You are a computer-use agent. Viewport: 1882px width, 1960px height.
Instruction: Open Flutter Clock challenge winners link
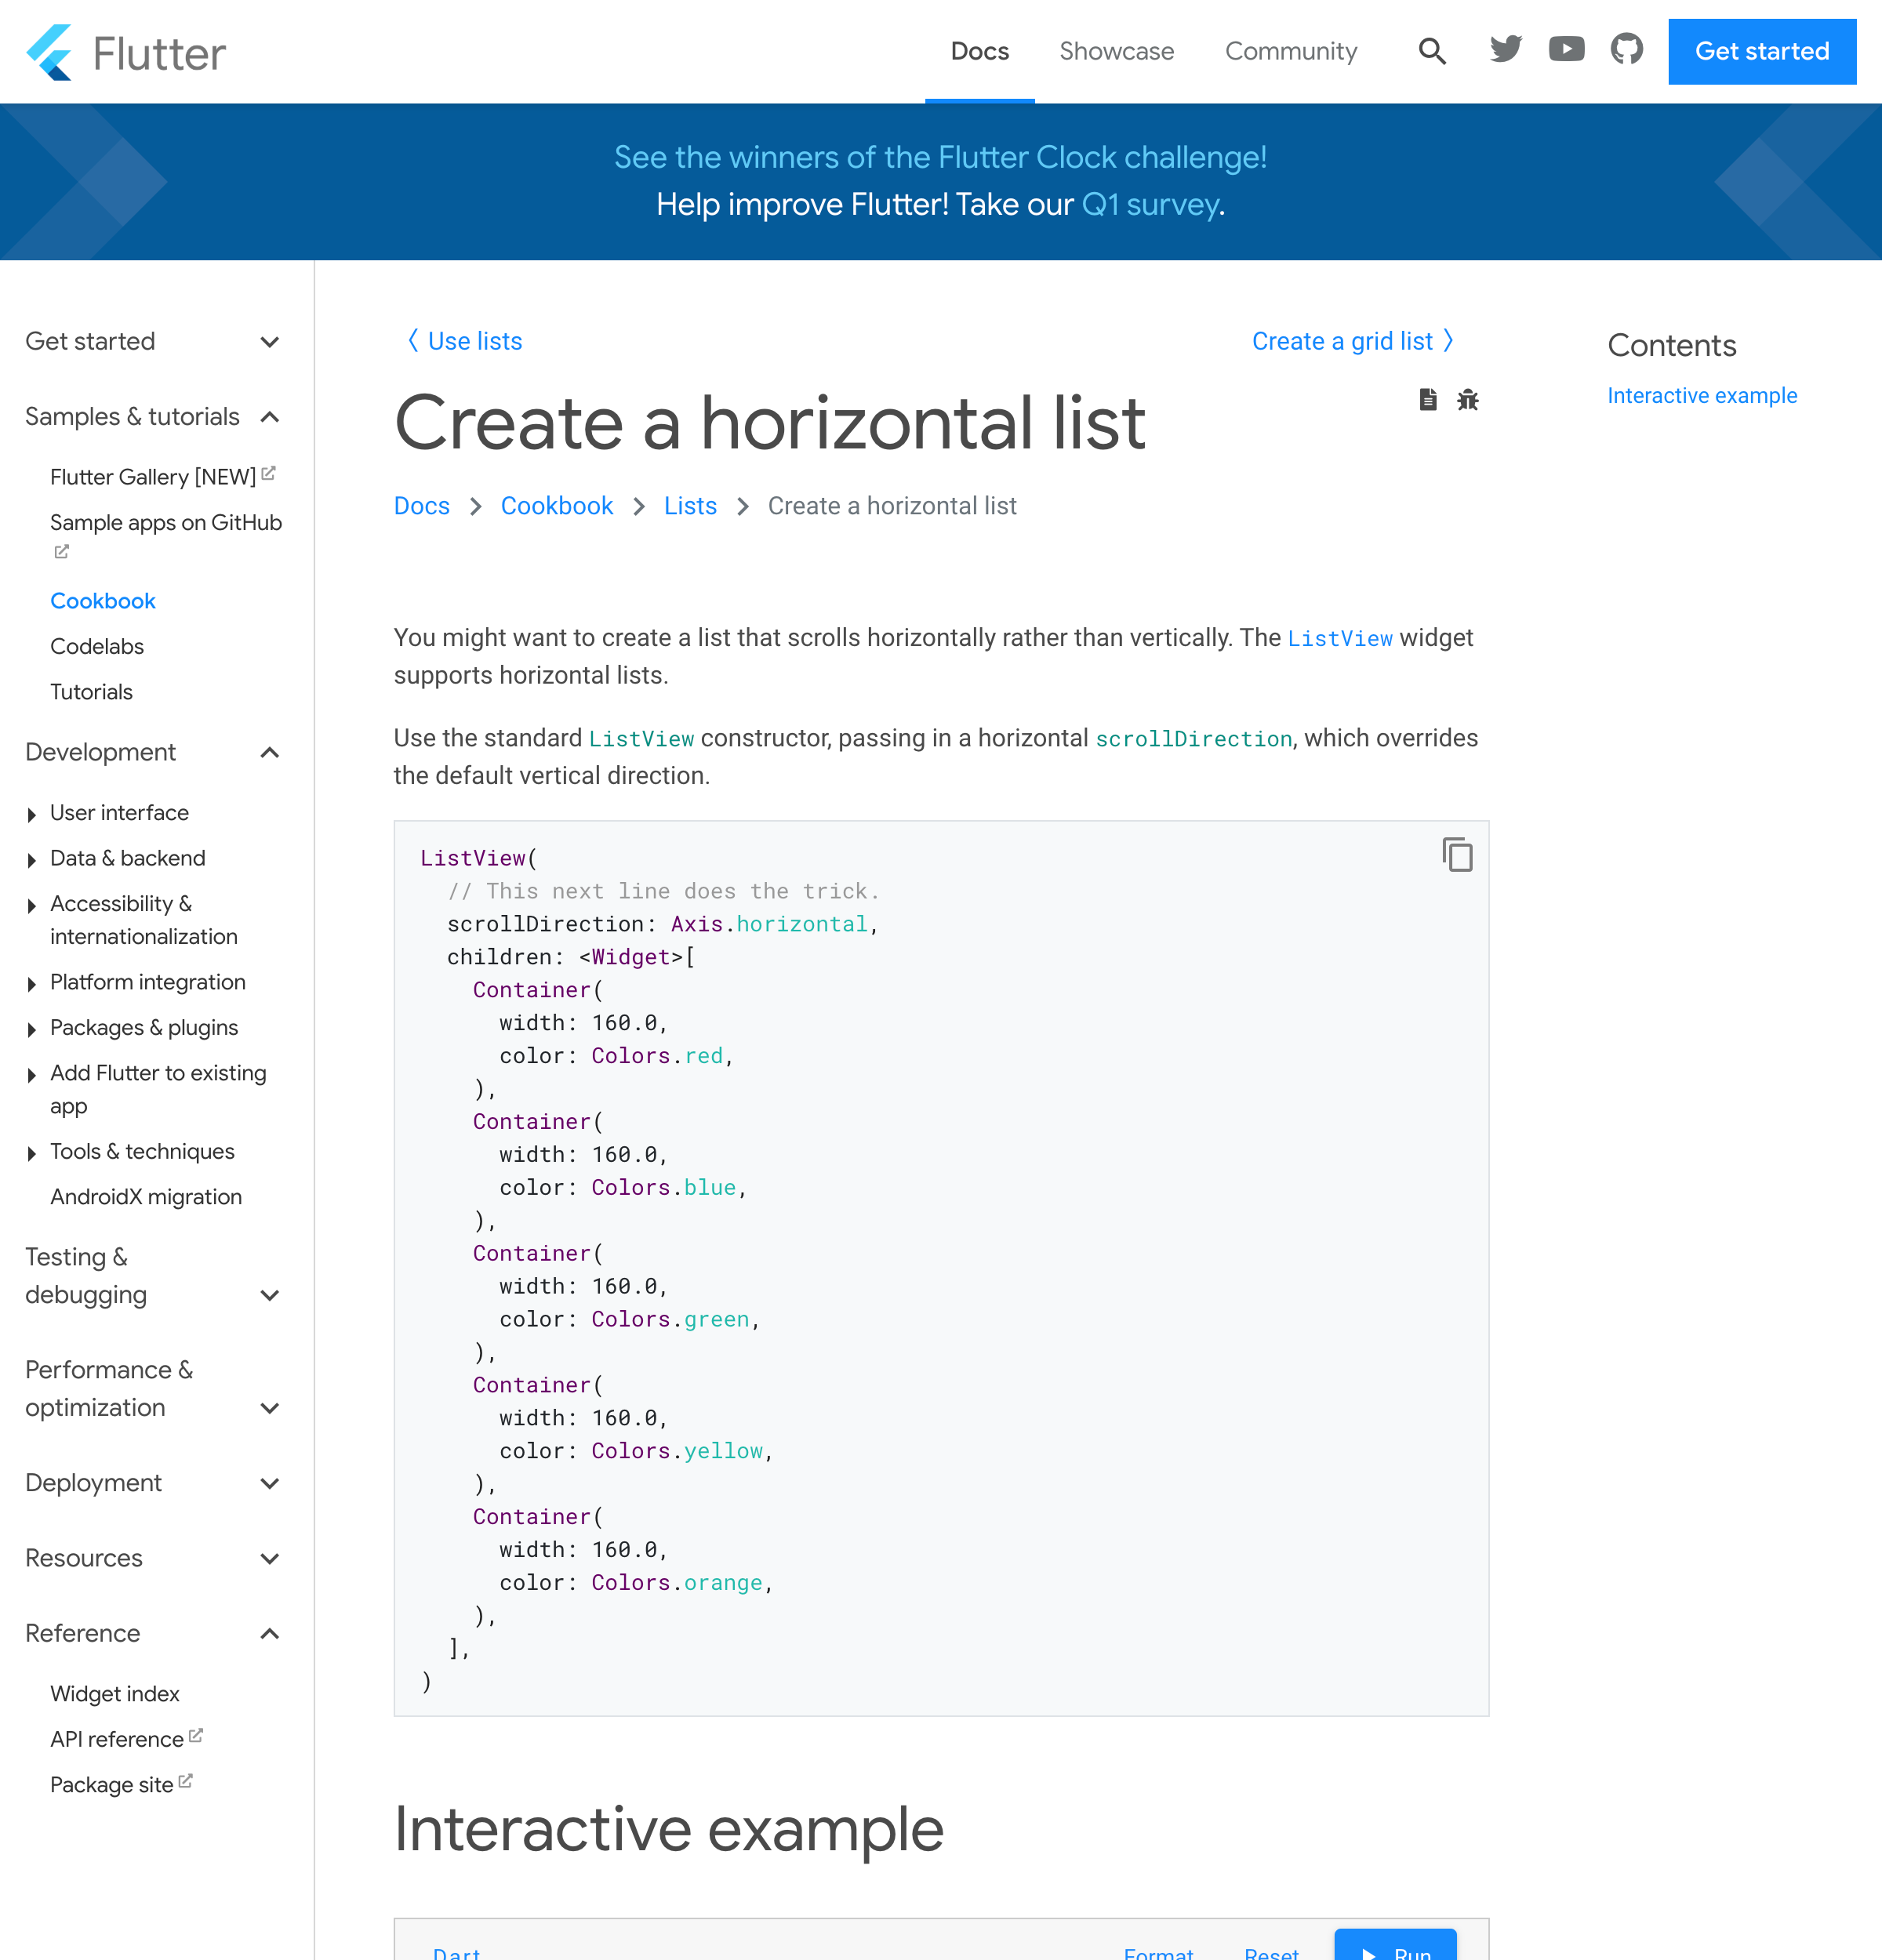940,157
